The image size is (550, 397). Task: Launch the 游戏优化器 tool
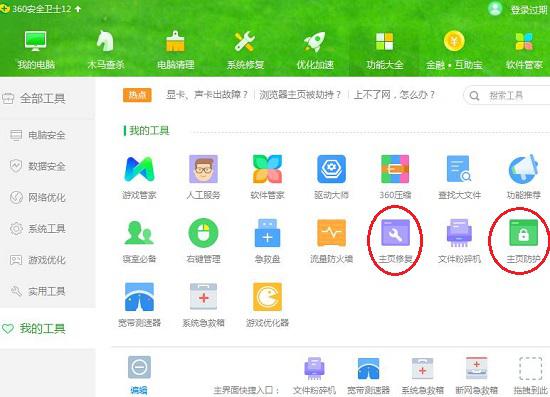click(267, 305)
